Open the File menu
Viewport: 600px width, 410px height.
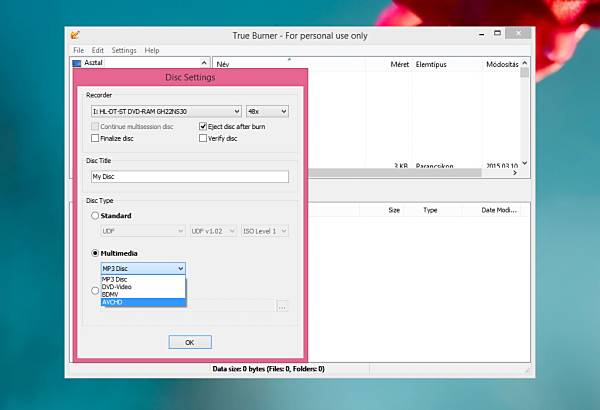pos(78,51)
